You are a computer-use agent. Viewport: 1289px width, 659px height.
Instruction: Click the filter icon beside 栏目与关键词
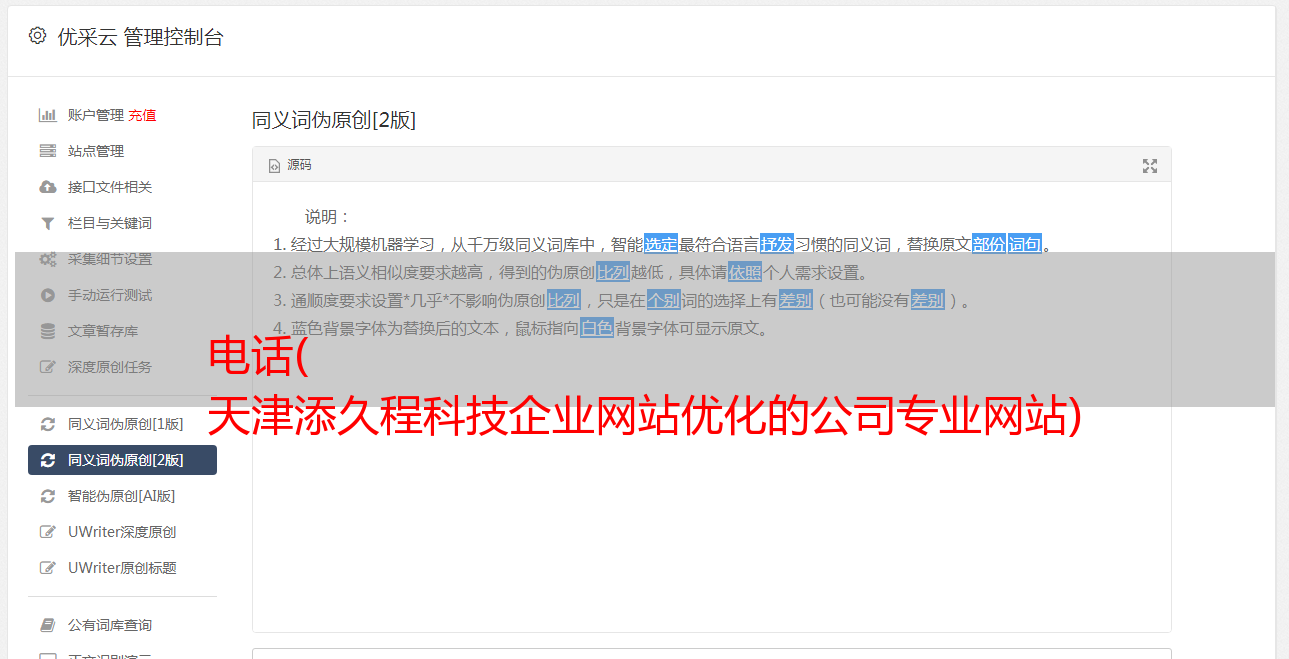pyautogui.click(x=47, y=223)
